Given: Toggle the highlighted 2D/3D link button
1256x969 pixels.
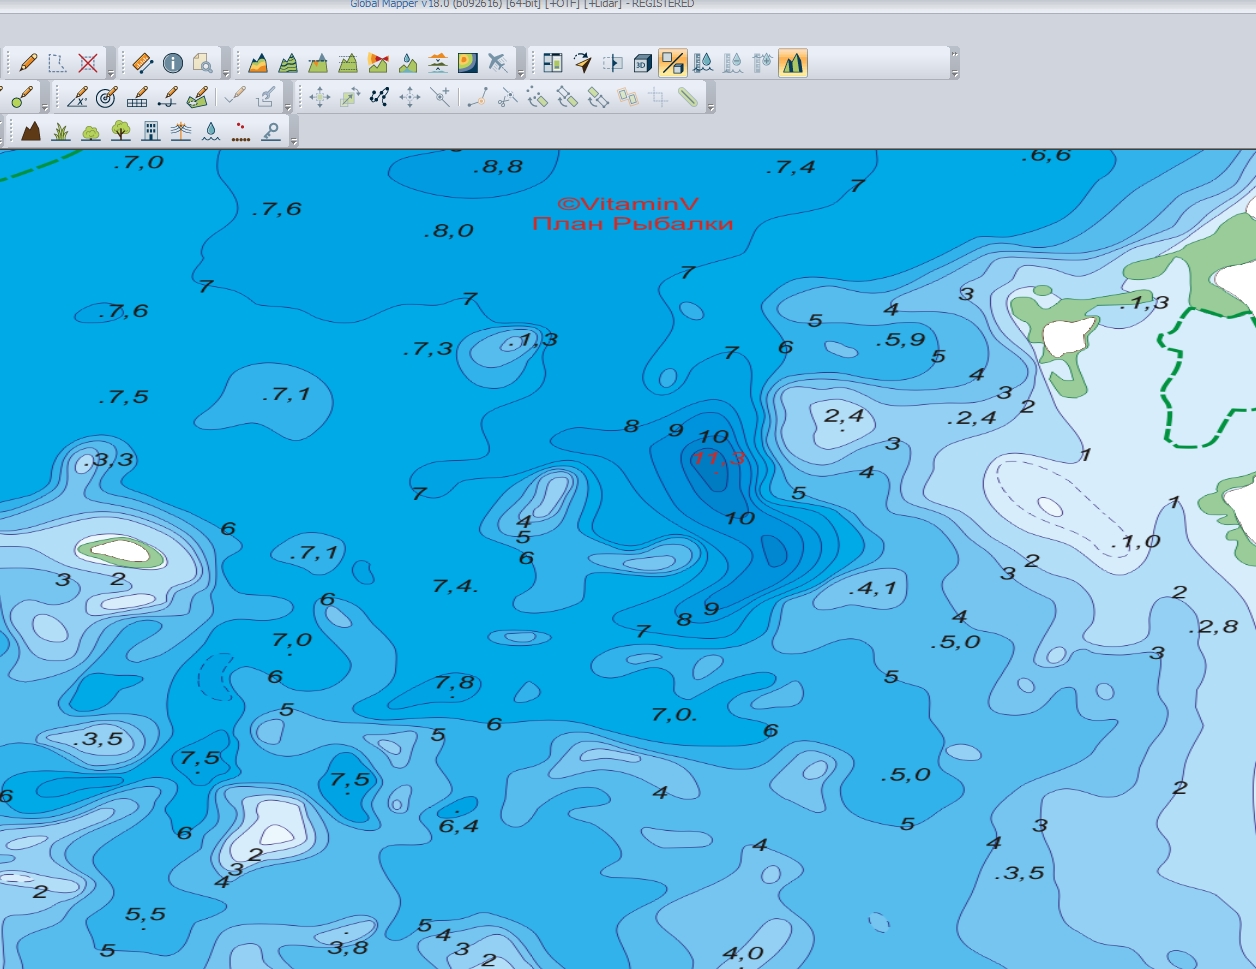Looking at the screenshot, I should pos(673,63).
